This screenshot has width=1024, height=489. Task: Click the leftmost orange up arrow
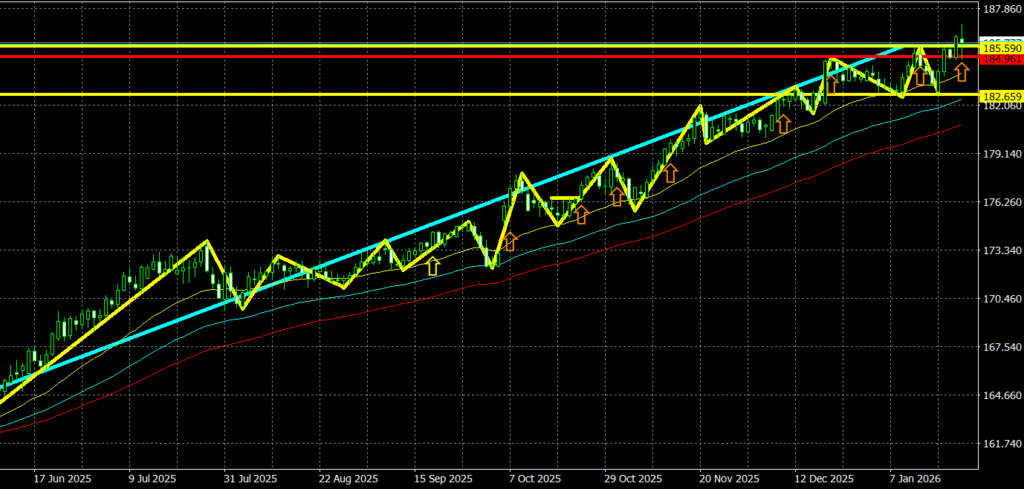pyautogui.click(x=433, y=266)
